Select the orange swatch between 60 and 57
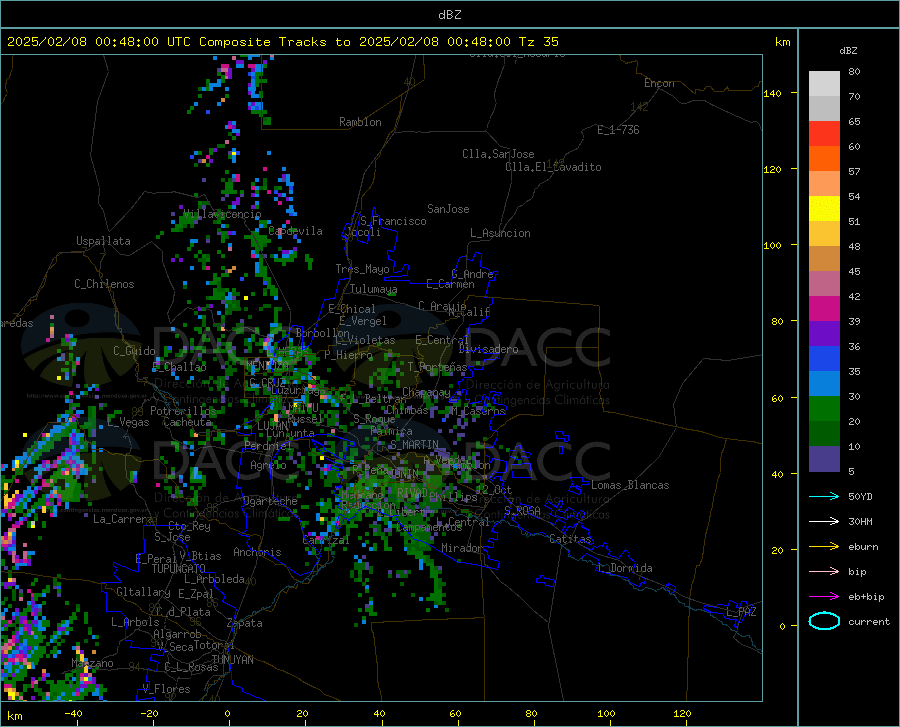This screenshot has height=727, width=900. pyautogui.click(x=824, y=159)
